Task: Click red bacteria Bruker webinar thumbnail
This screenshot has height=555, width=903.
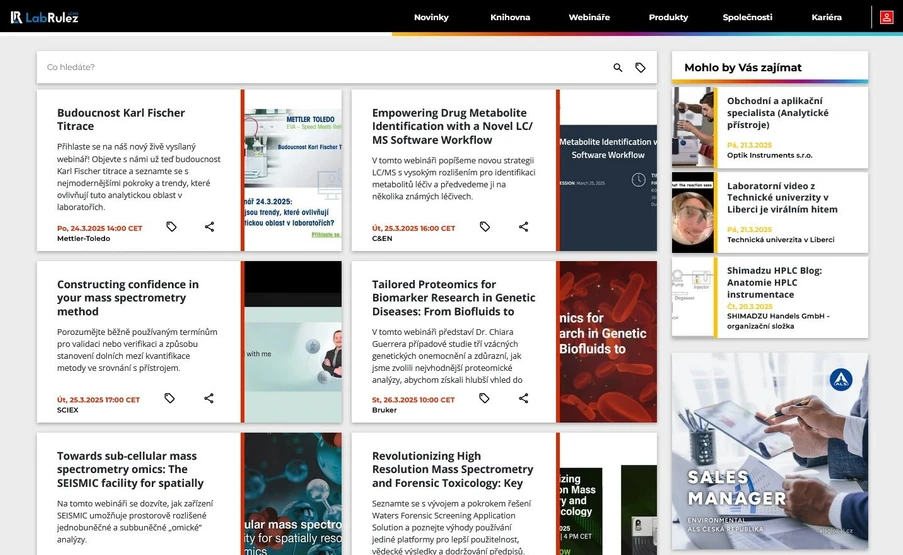Action: (608, 341)
